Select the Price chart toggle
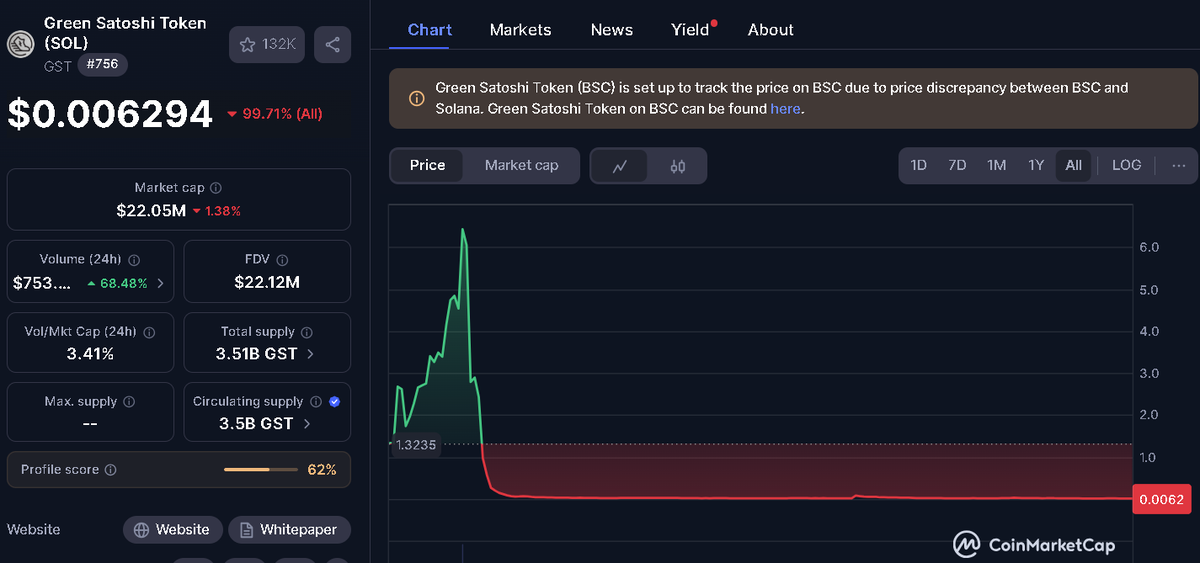The width and height of the screenshot is (1200, 563). [x=427, y=165]
